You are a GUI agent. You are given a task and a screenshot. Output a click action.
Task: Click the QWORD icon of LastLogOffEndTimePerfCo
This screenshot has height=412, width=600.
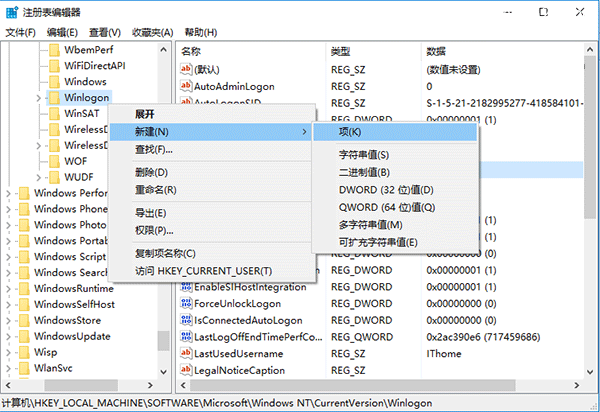pyautogui.click(x=186, y=337)
